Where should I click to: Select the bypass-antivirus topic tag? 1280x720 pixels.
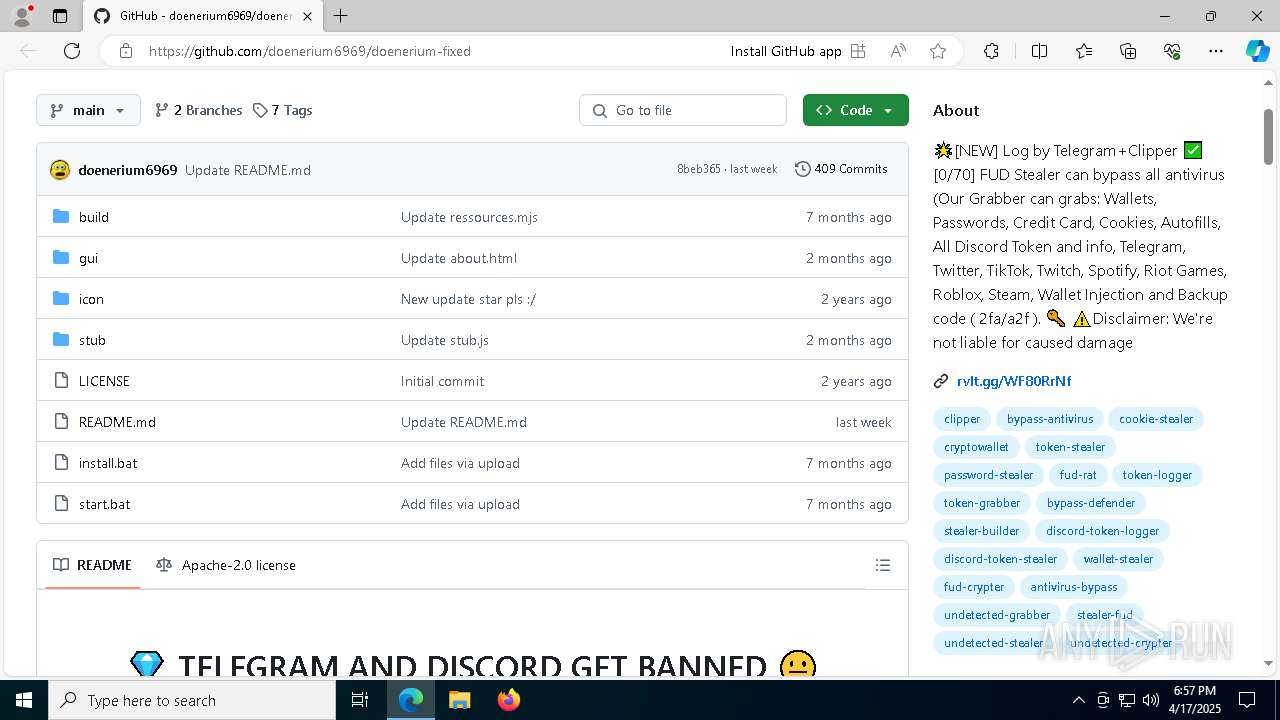(x=1050, y=419)
